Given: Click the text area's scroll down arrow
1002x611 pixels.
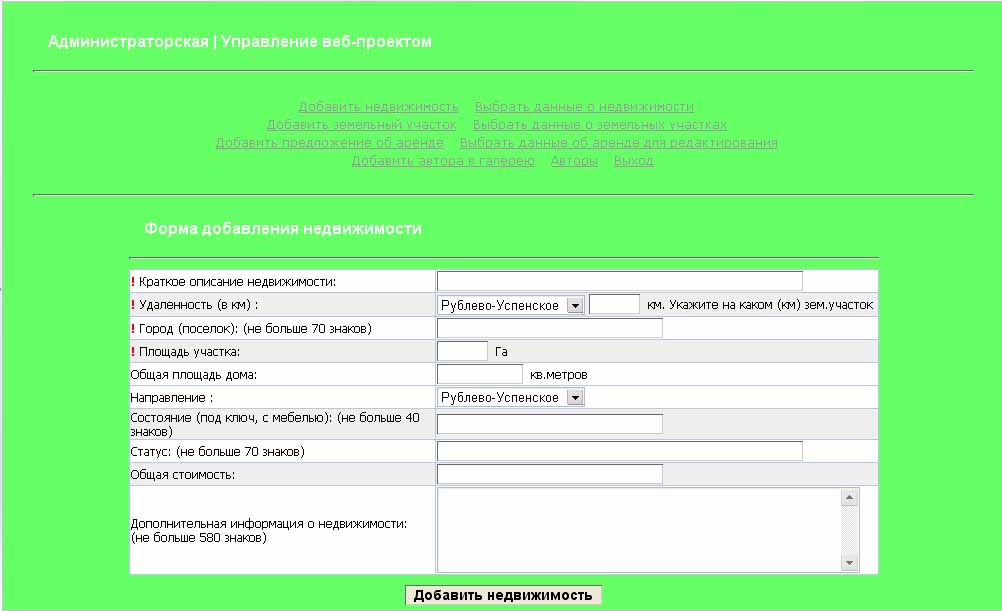Looking at the screenshot, I should (x=849, y=562).
